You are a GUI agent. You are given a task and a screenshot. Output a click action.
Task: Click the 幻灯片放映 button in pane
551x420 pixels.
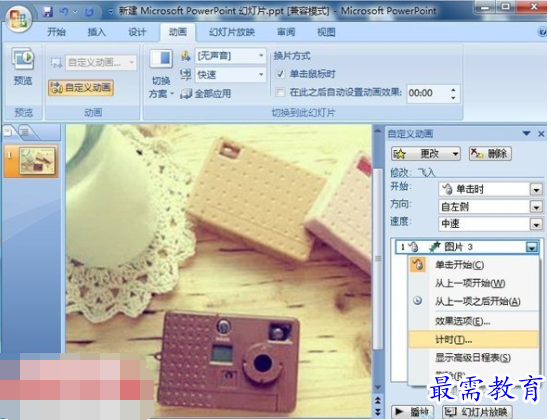point(477,411)
